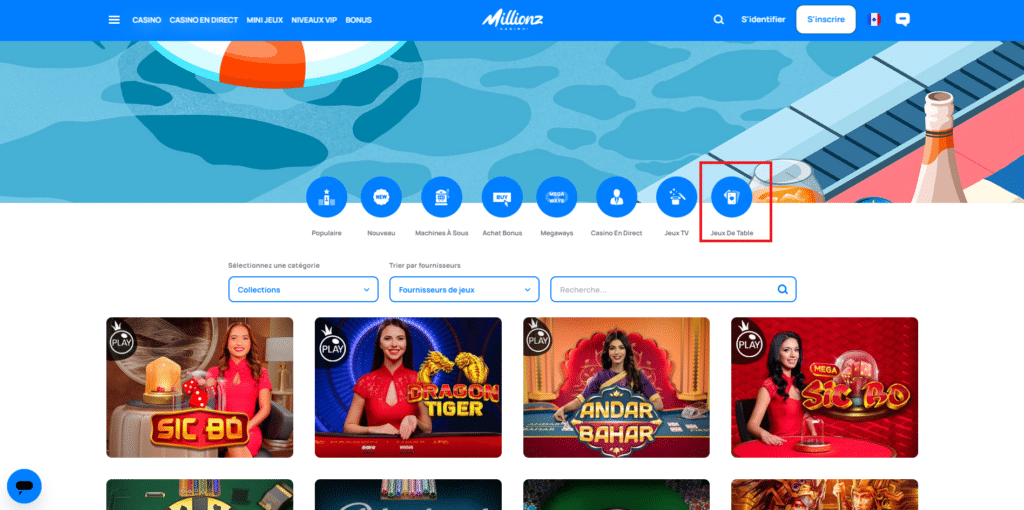Open the Dragon Tiger game thumbnail
This screenshot has width=1024, height=510.
tap(408, 387)
